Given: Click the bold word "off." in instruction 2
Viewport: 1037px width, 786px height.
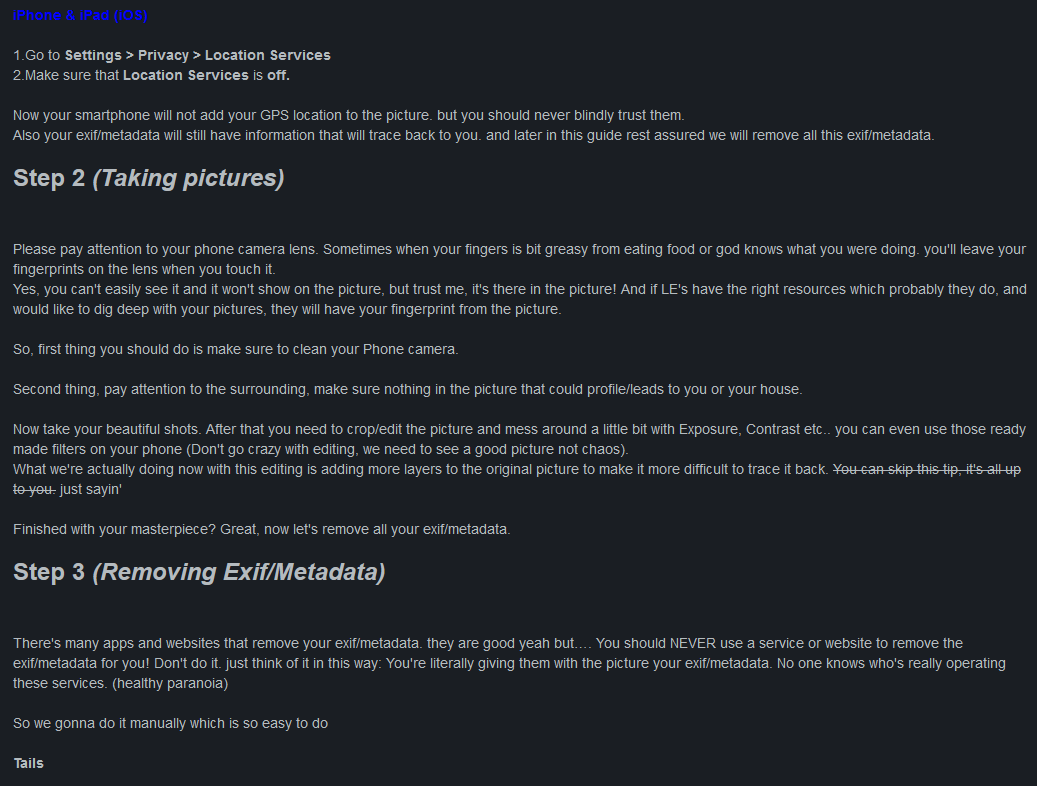Looking at the screenshot, I should point(278,75).
